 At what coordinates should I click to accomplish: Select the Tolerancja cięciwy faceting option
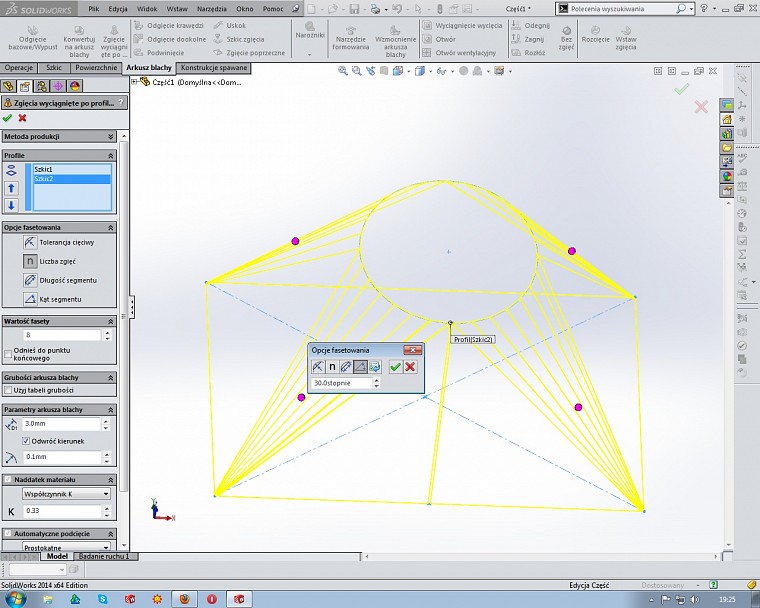coord(30,242)
